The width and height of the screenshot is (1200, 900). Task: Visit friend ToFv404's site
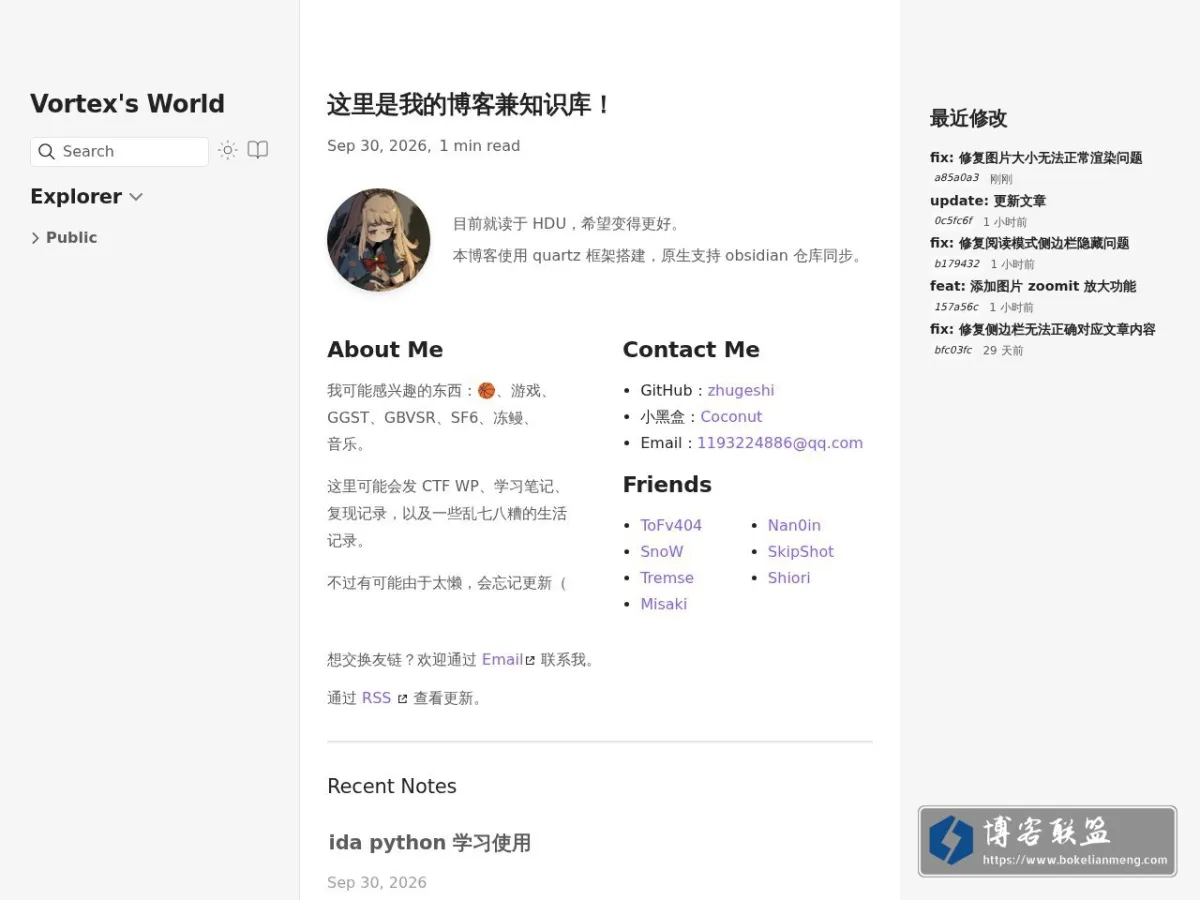pyautogui.click(x=671, y=525)
